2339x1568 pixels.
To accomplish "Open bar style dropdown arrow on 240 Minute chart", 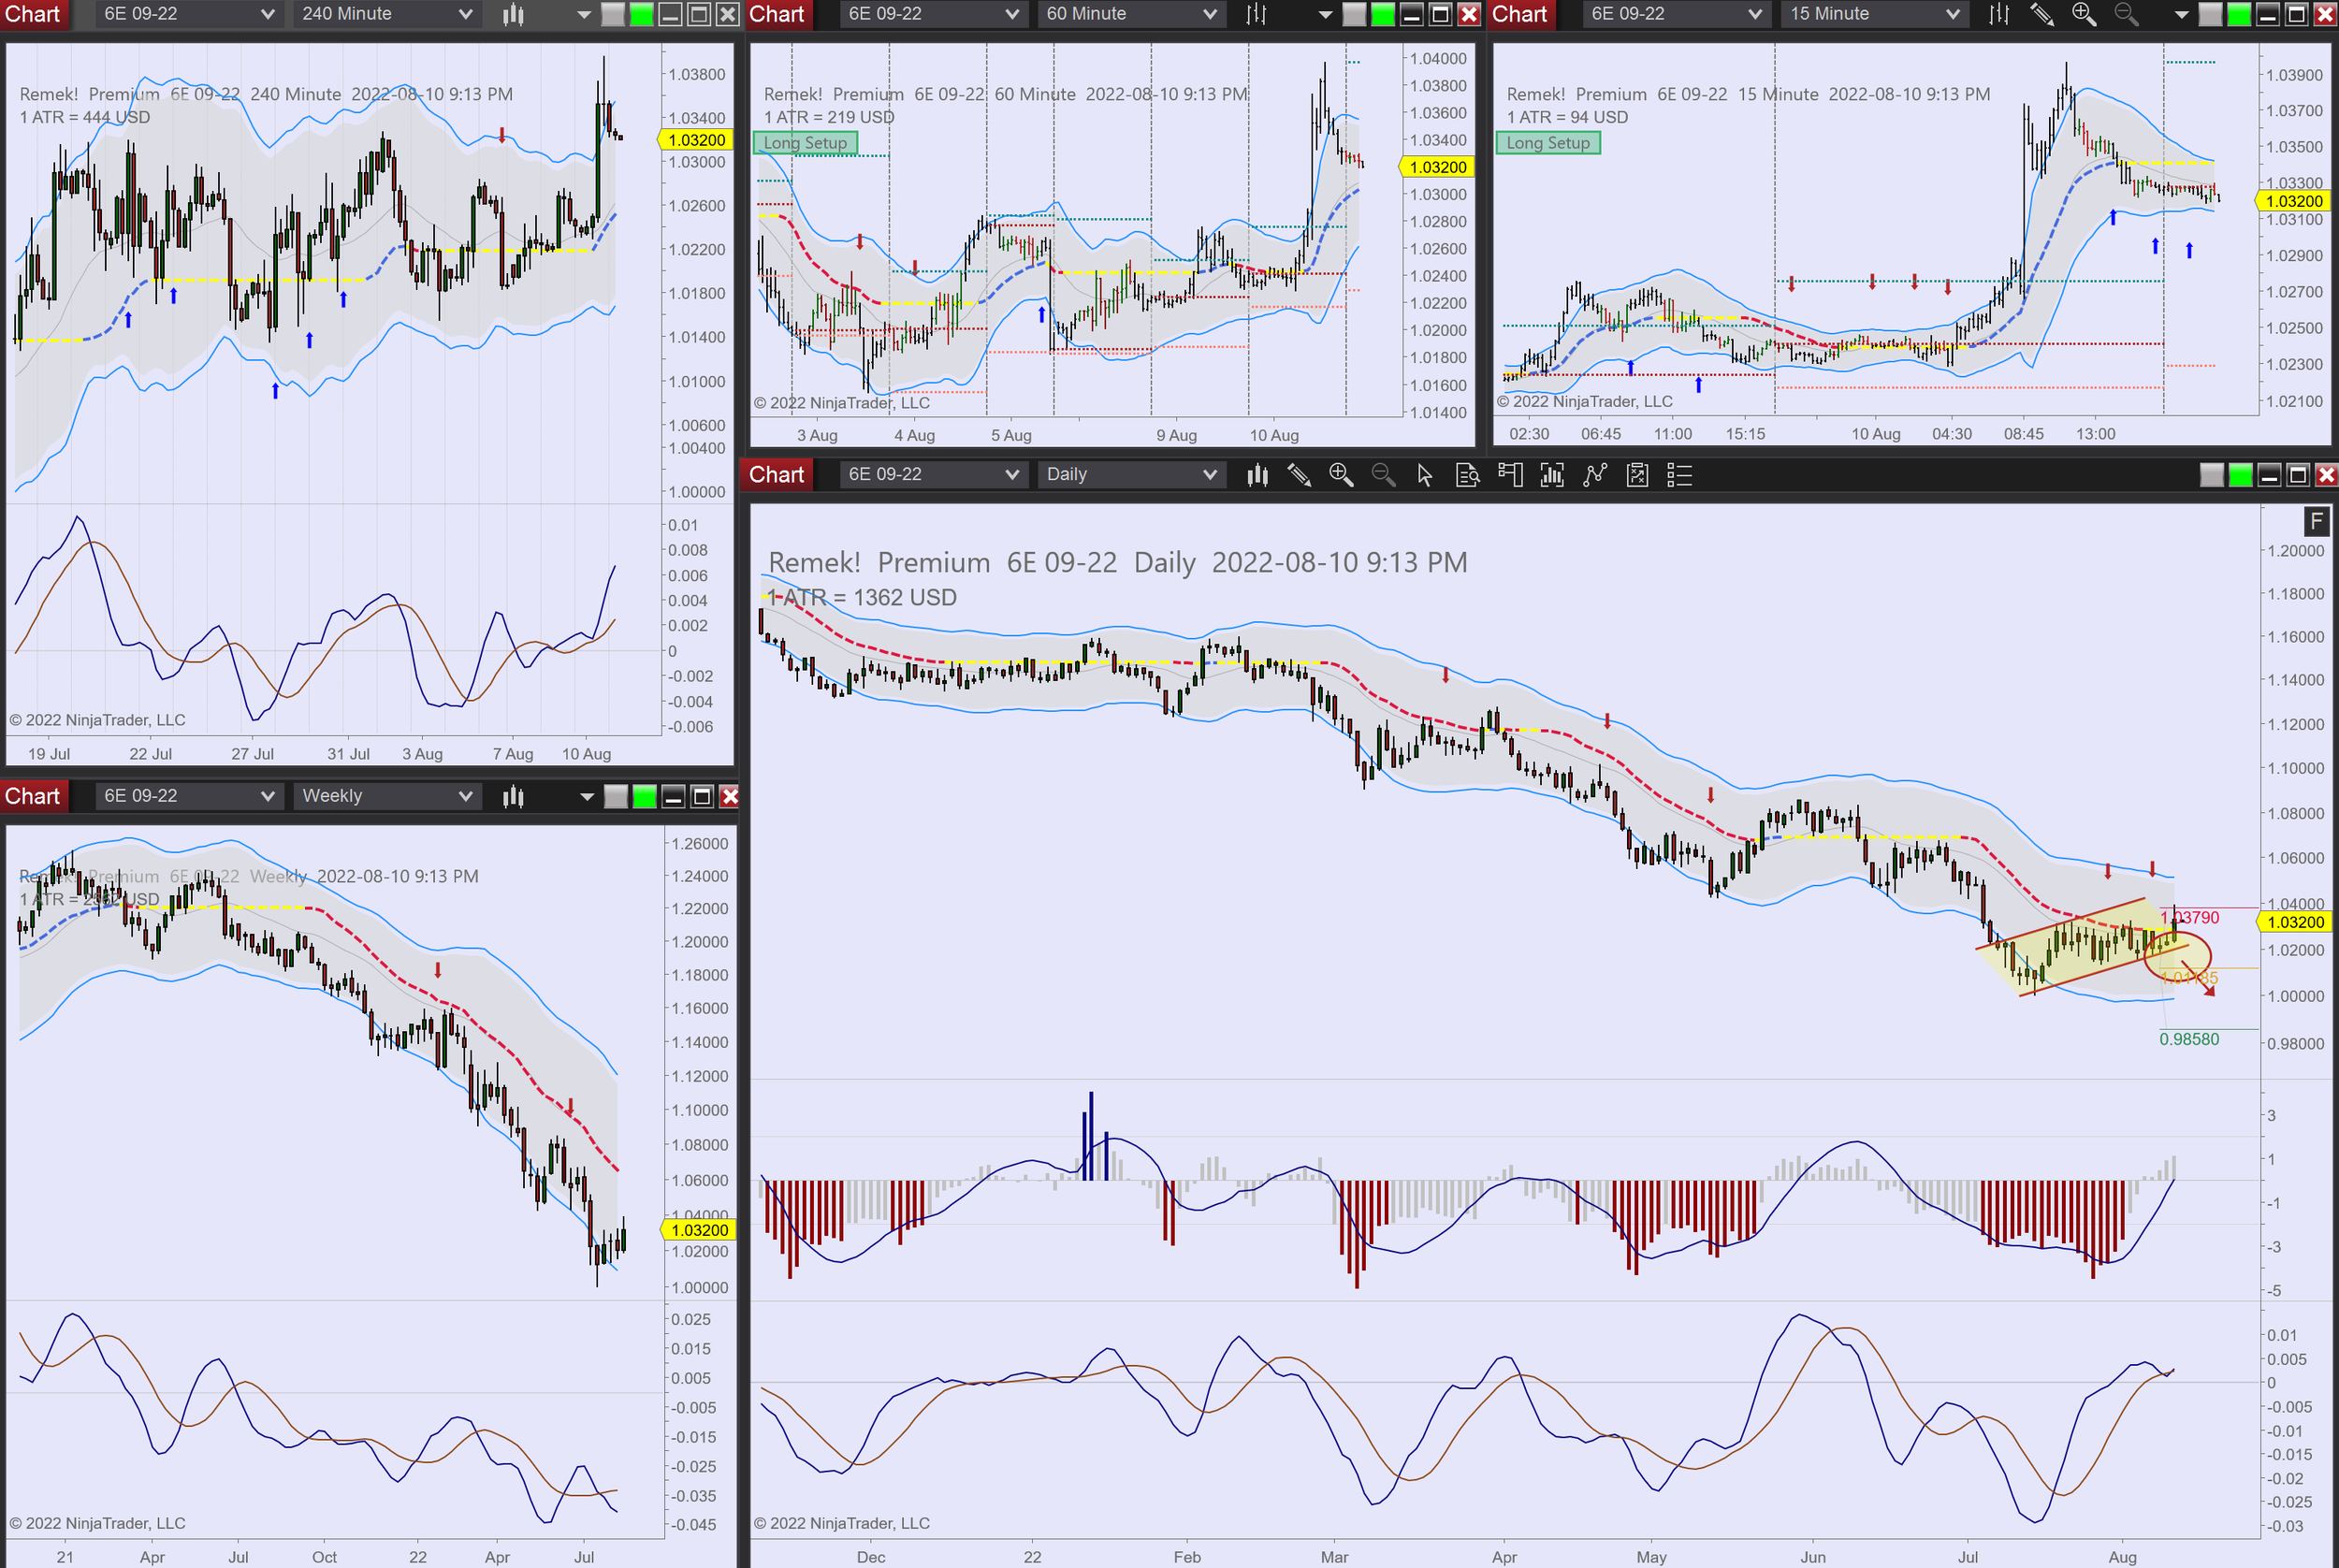I will click(x=584, y=14).
